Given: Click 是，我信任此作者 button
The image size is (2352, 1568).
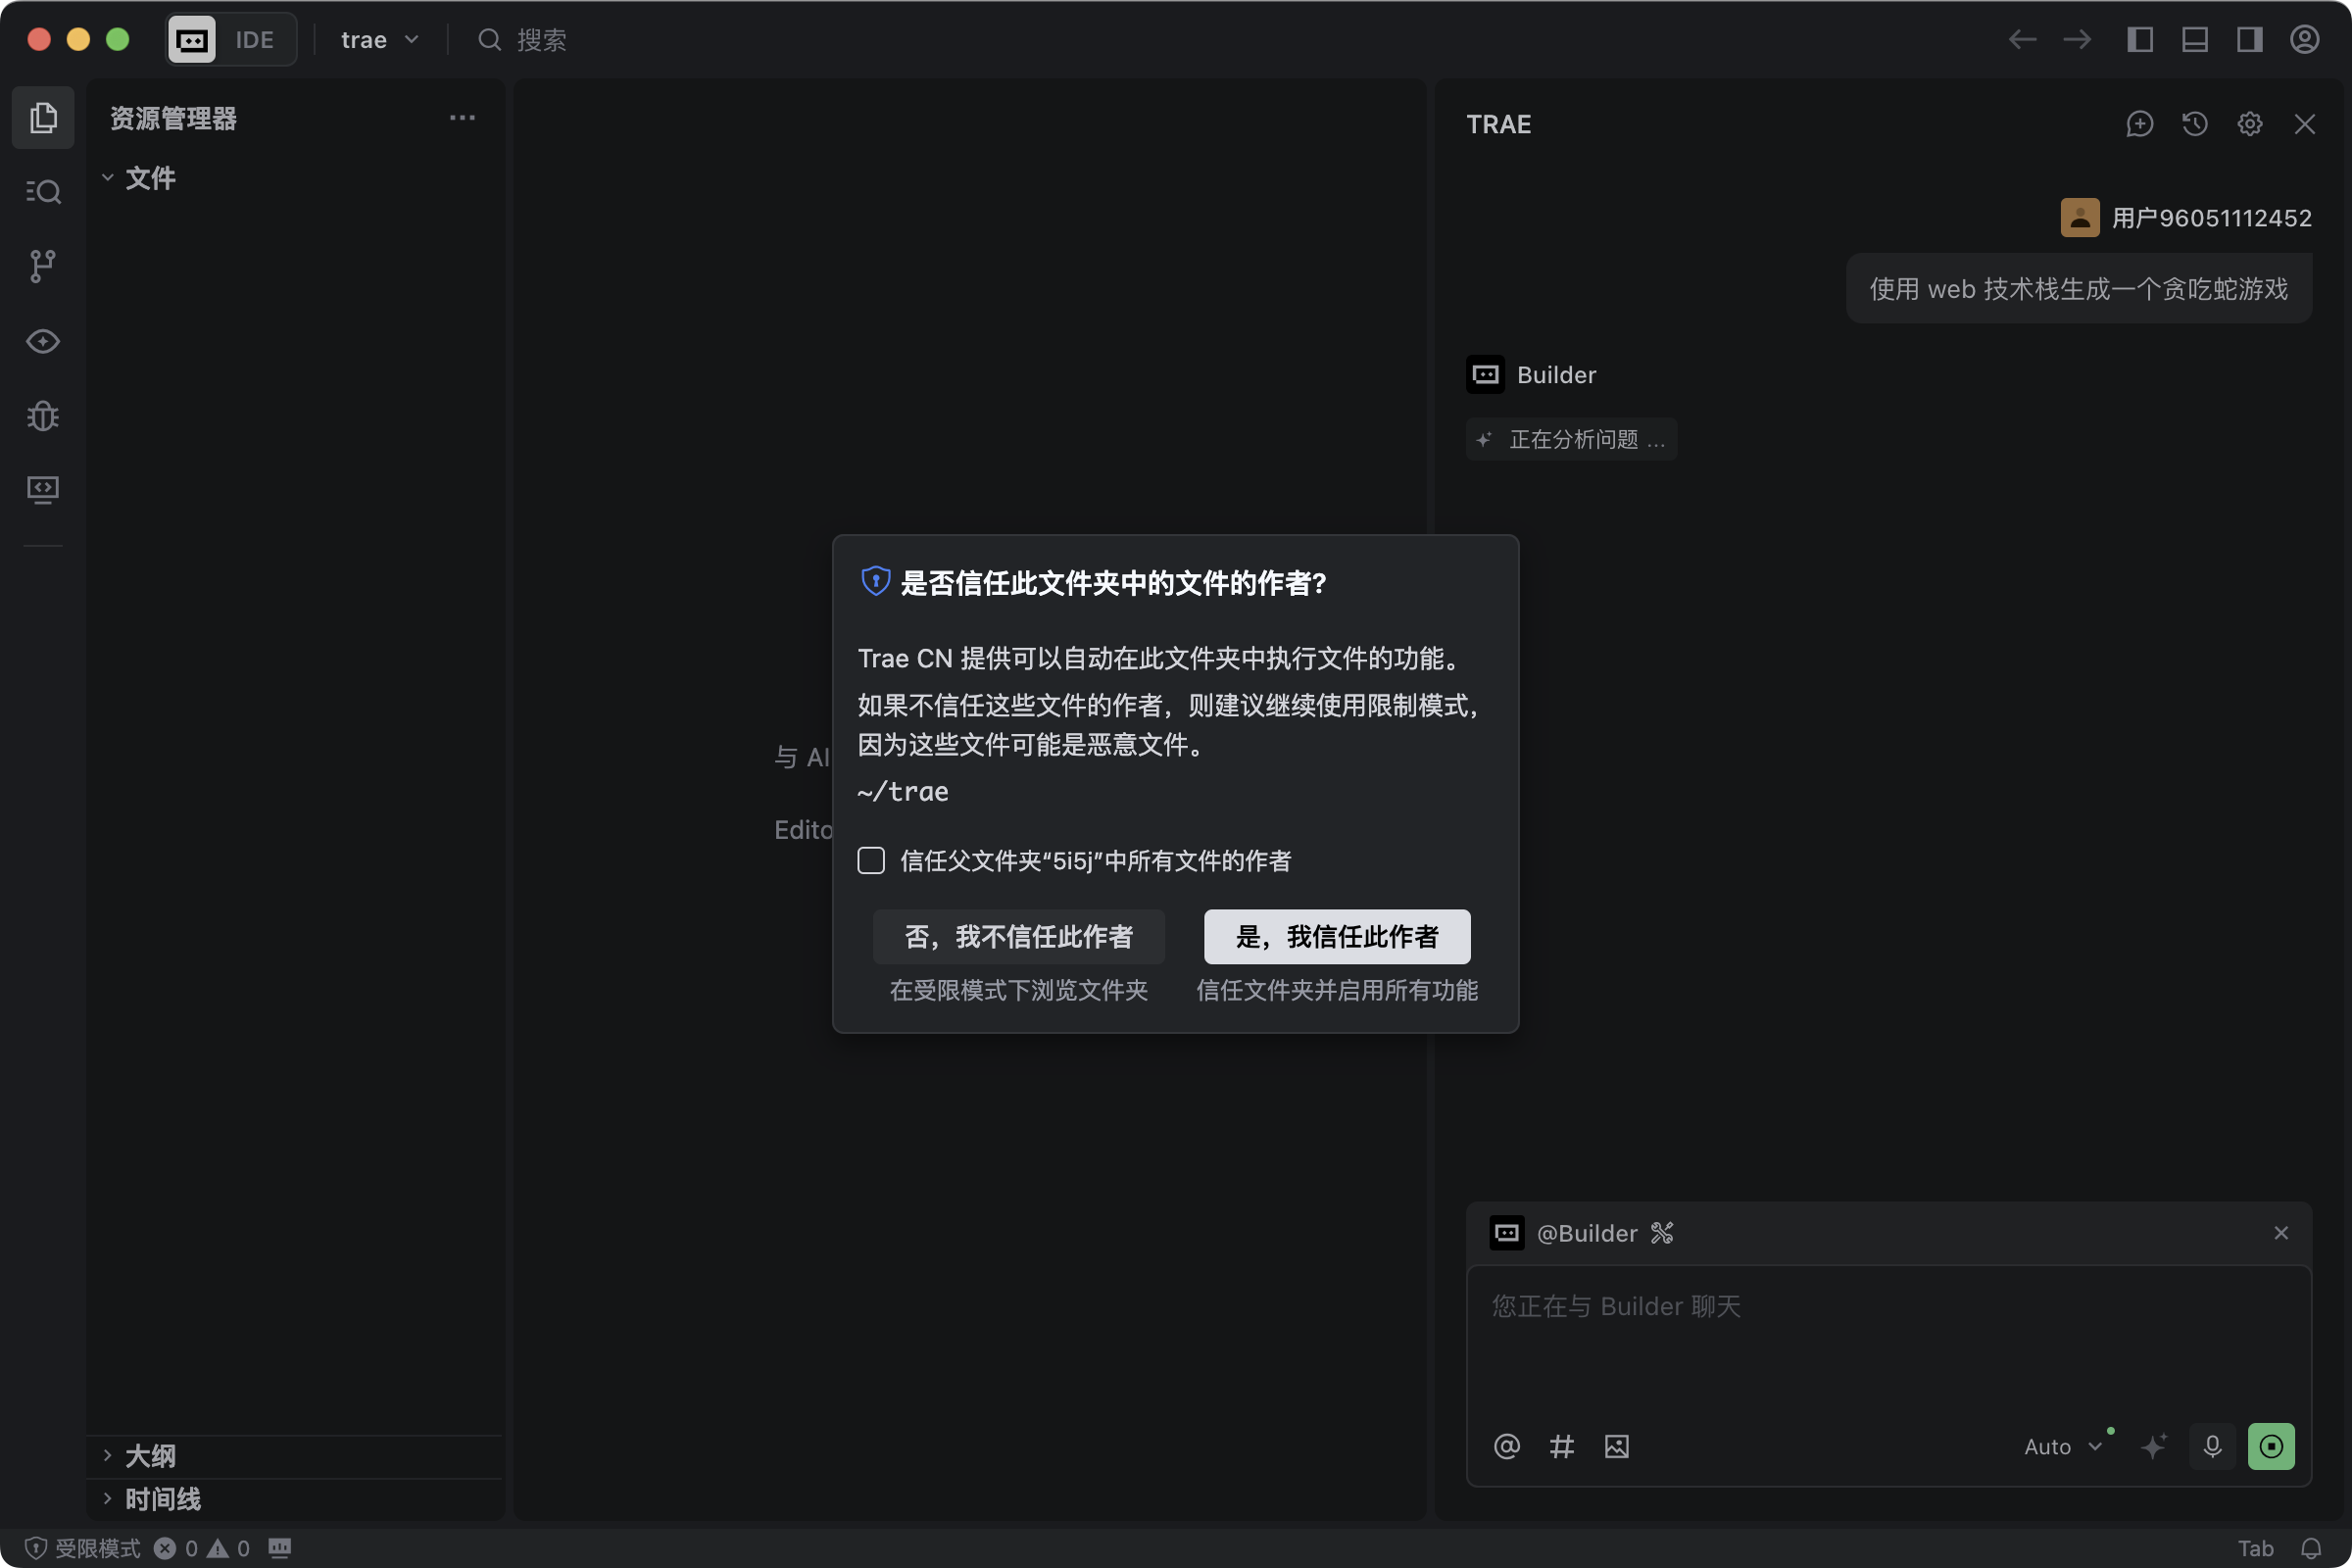Looking at the screenshot, I should pos(1337,936).
